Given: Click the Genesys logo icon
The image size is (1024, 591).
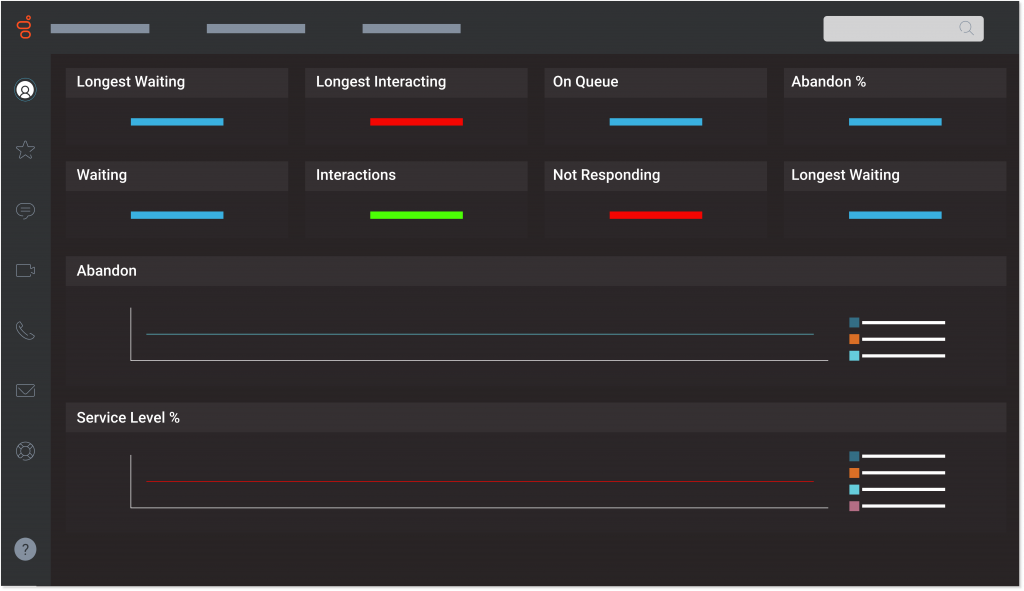Looking at the screenshot, I should coord(25,27).
